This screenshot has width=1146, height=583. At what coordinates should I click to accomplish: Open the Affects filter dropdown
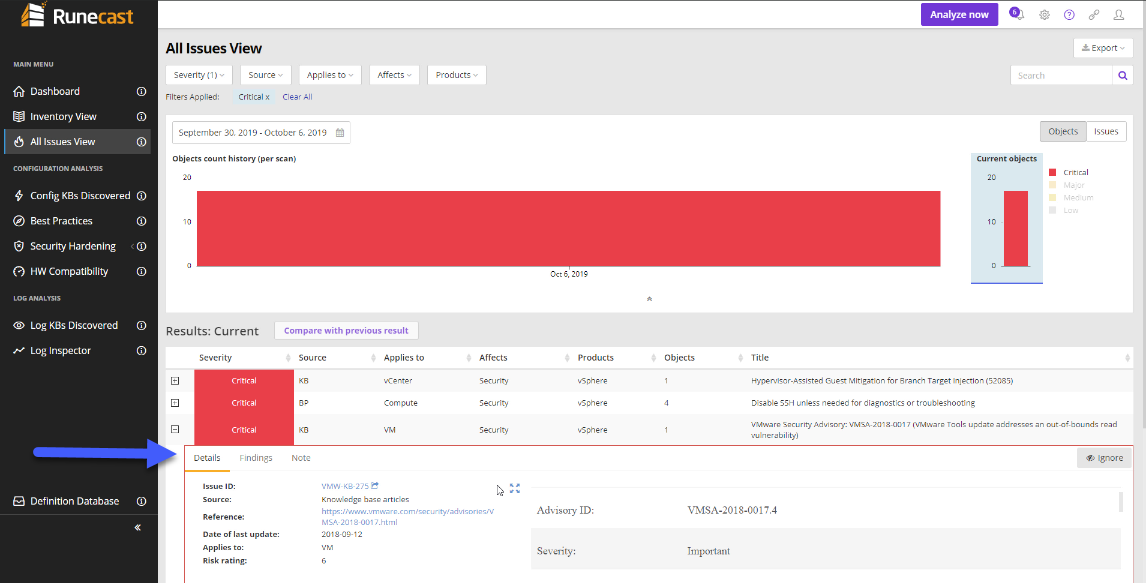click(x=394, y=75)
